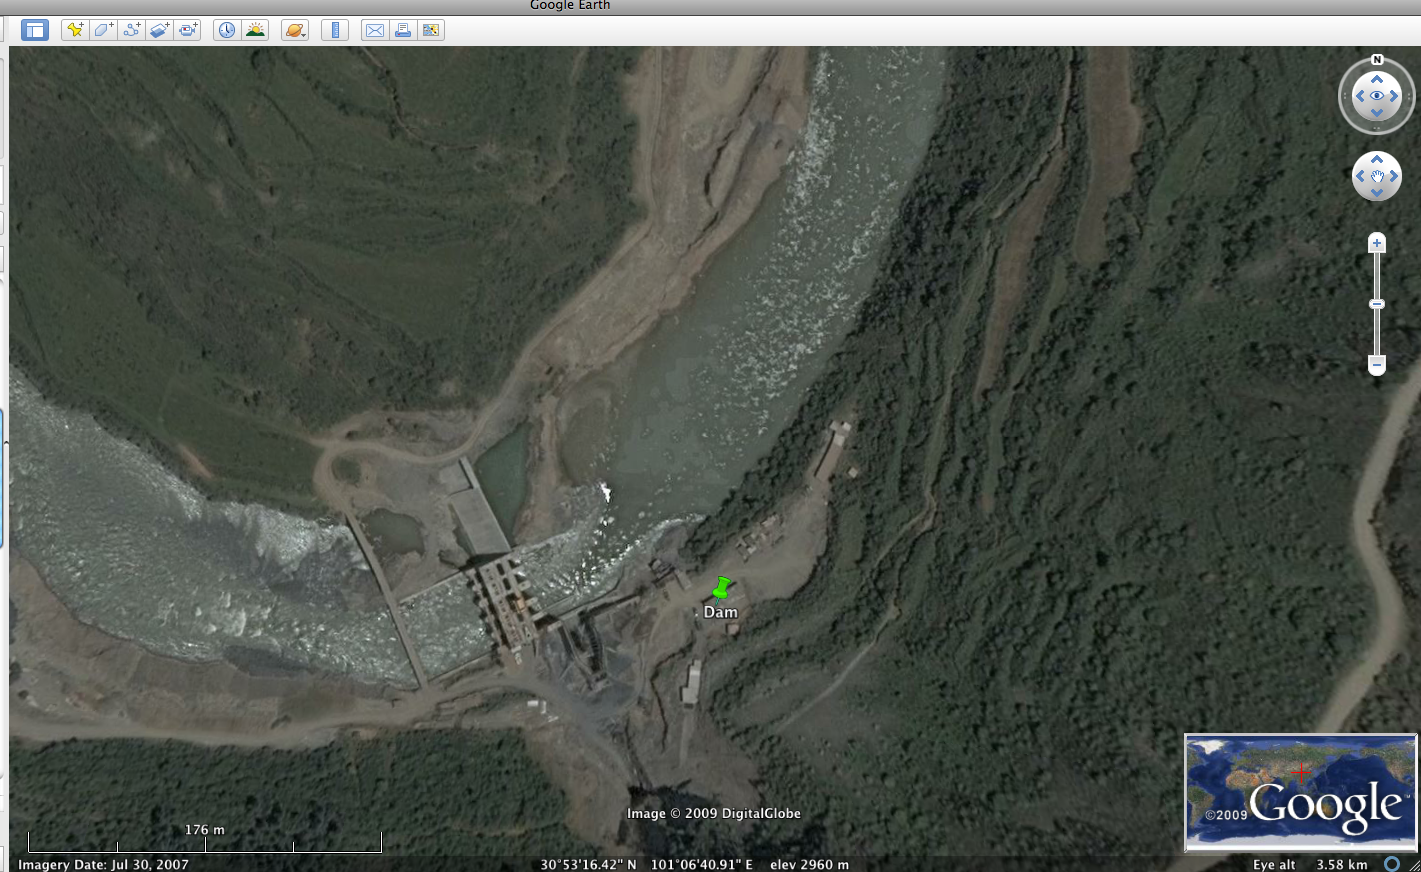1421x872 pixels.
Task: Click the hand icon in move joystick
Action: (x=1377, y=176)
